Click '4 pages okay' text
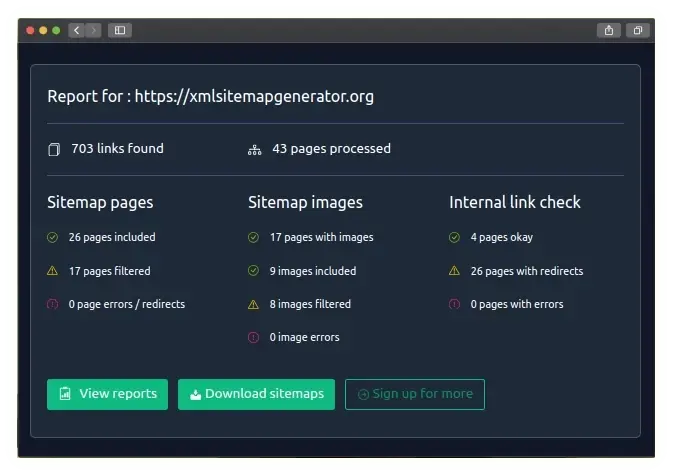Image resolution: width=673 pixels, height=476 pixels. (501, 237)
